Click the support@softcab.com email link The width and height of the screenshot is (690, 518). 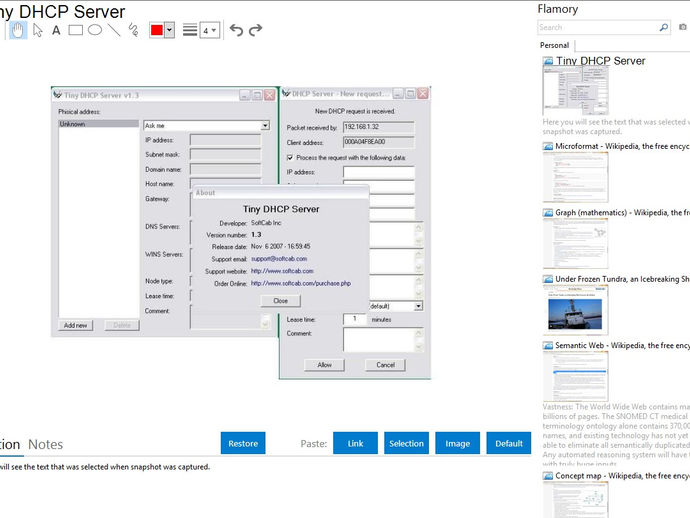(279, 259)
